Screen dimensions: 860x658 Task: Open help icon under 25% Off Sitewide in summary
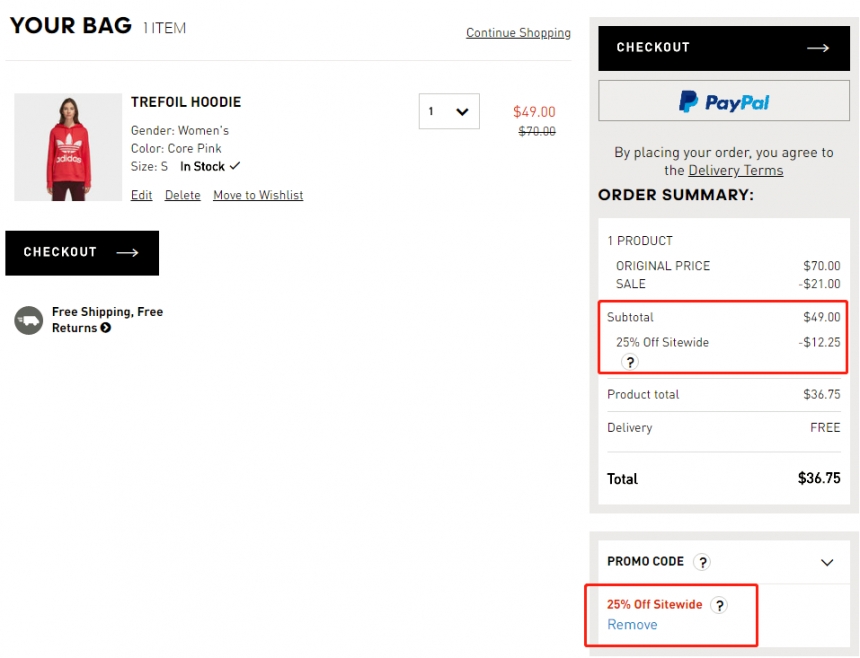tap(630, 362)
